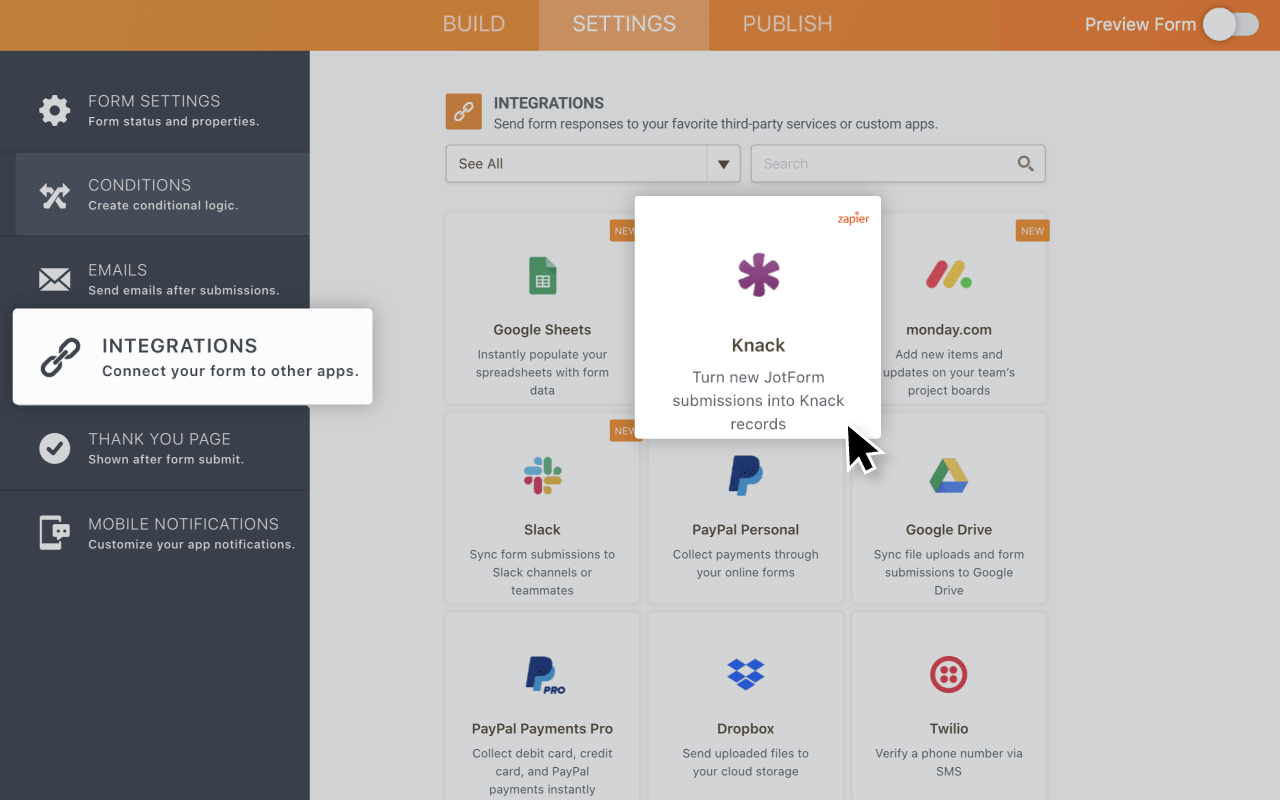Choose the Slack logo icon
1280x800 pixels.
pos(542,476)
